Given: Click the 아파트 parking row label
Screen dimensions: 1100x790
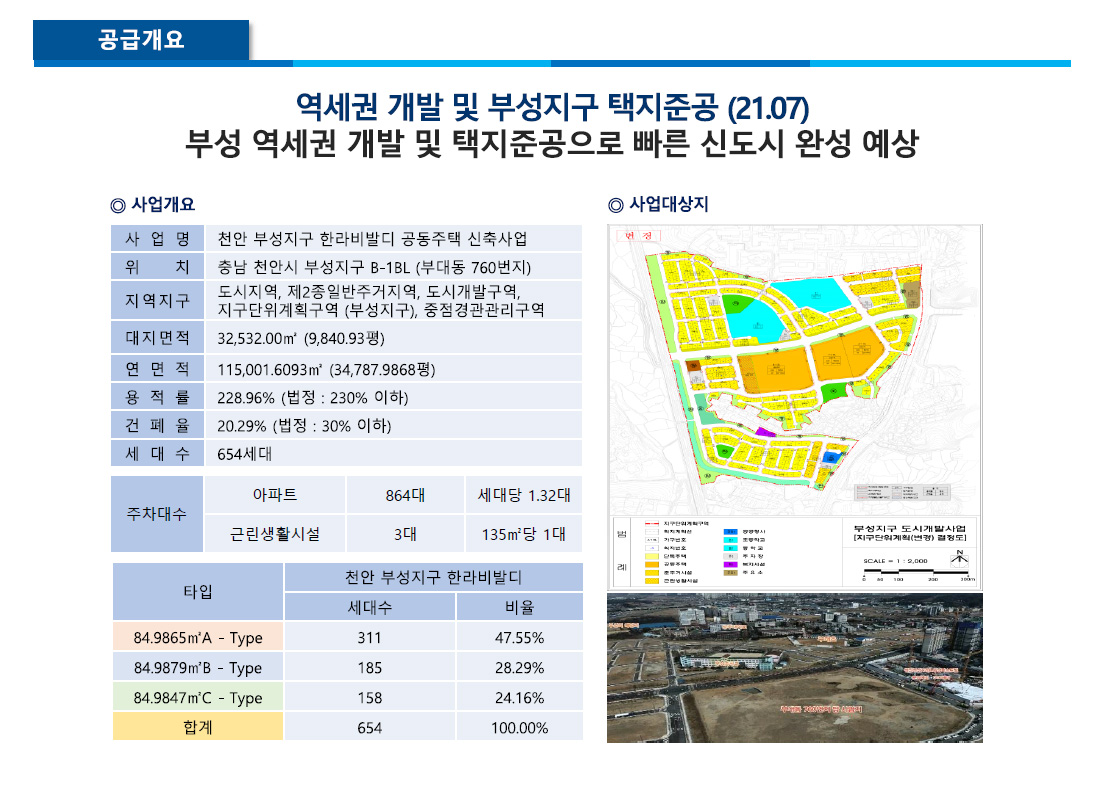Looking at the screenshot, I should click(x=275, y=495).
